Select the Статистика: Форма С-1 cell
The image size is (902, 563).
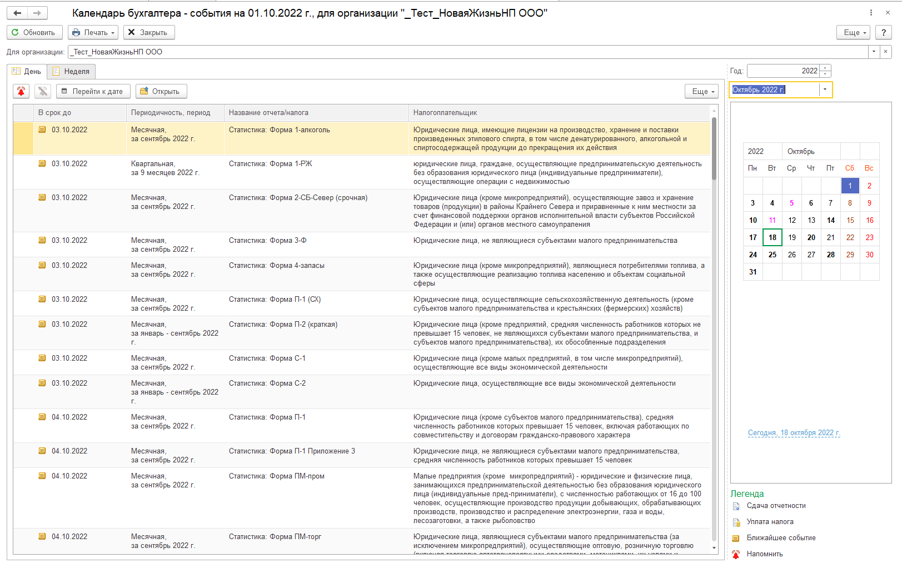(x=316, y=362)
